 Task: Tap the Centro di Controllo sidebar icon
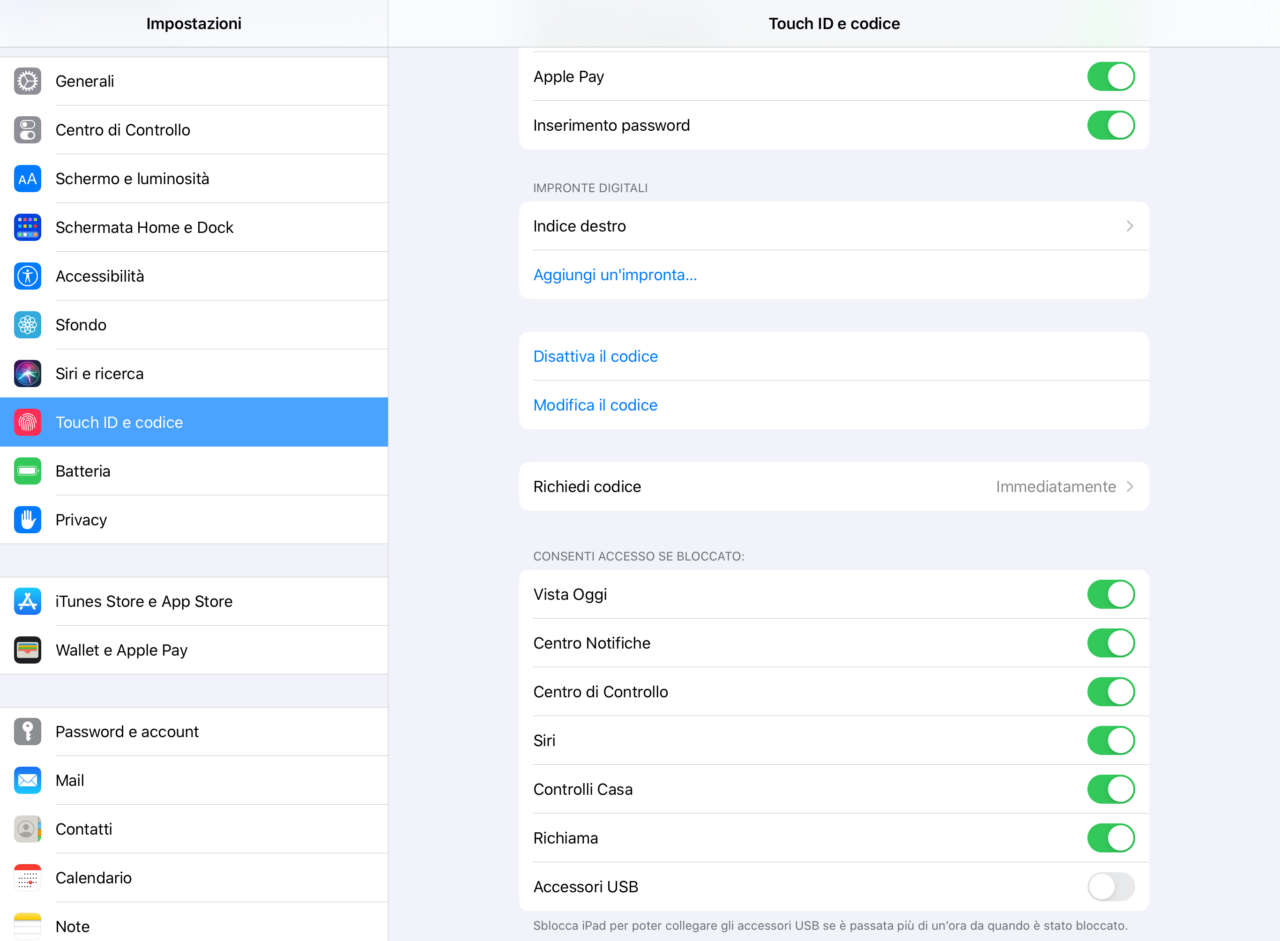point(28,130)
